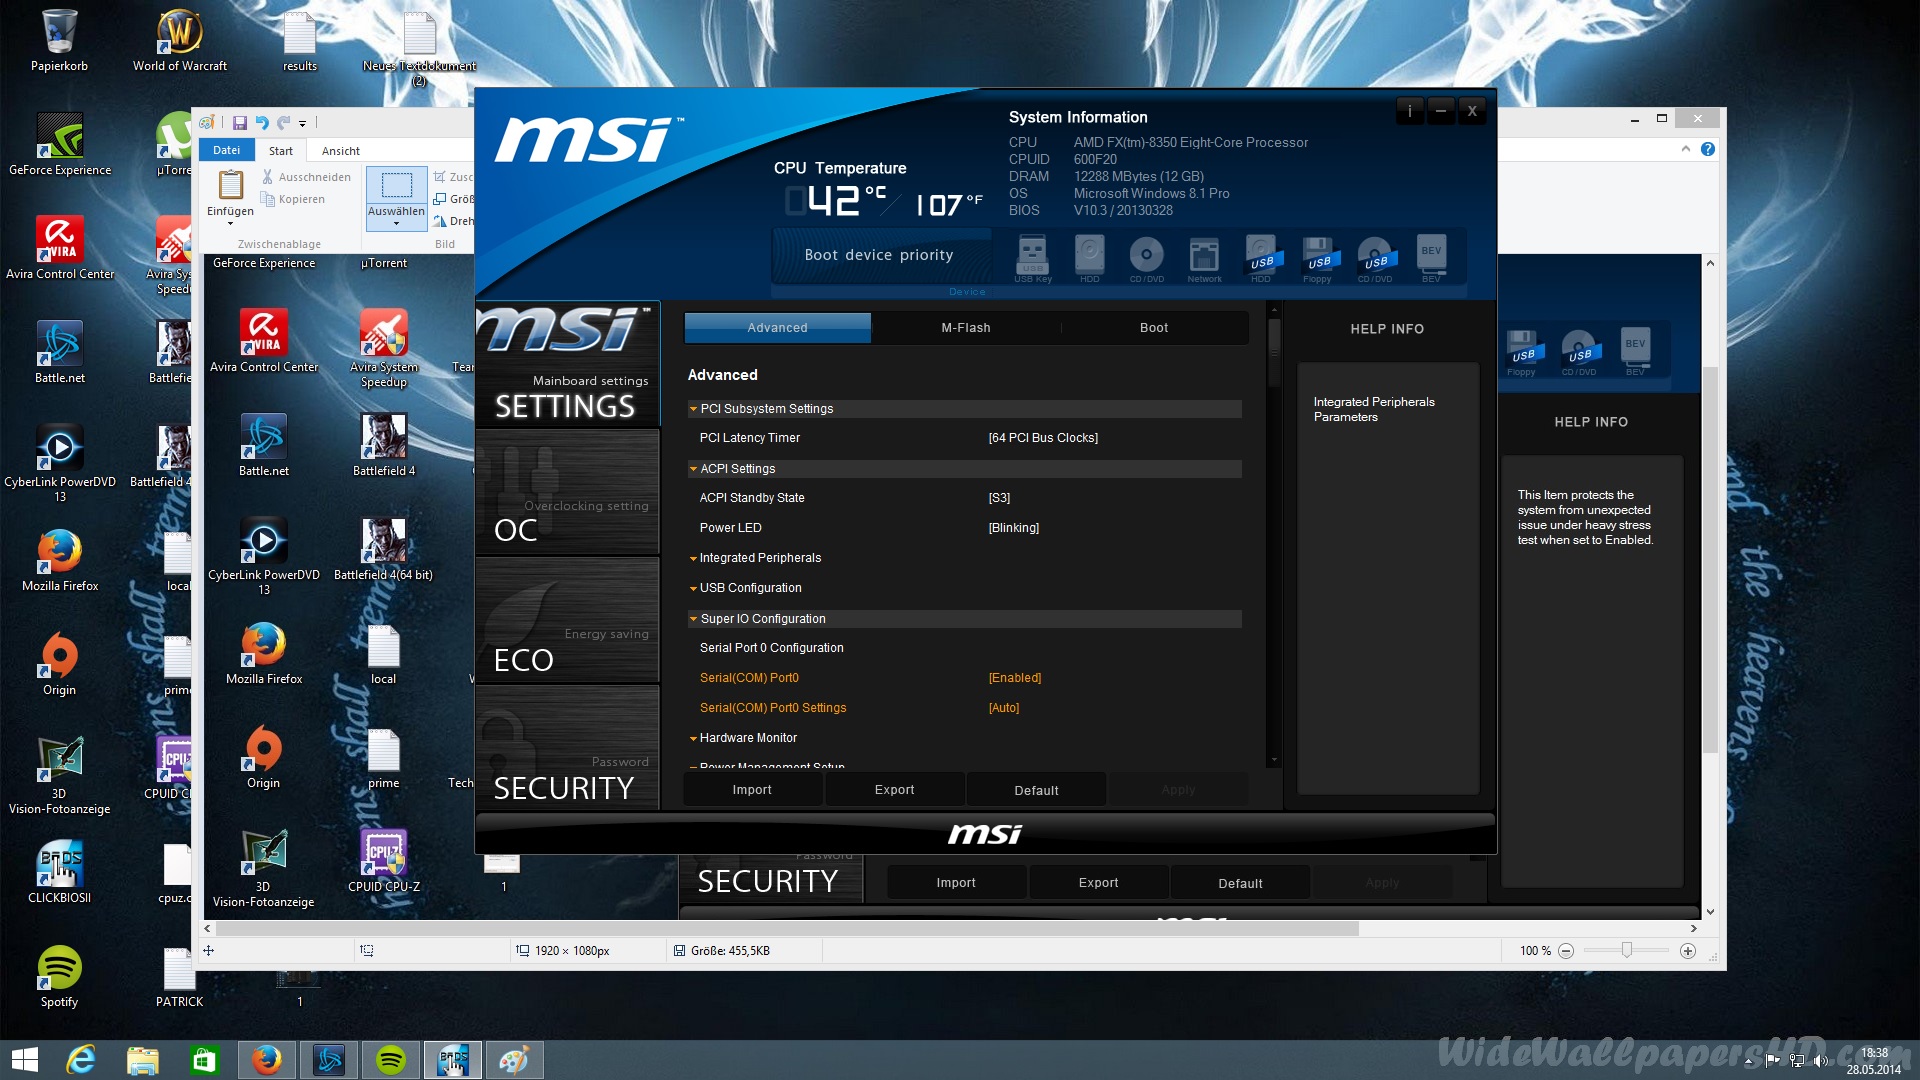The image size is (1920, 1080).
Task: Open Serial(COM) Port0 [Enabled] option
Action: pos(1014,678)
